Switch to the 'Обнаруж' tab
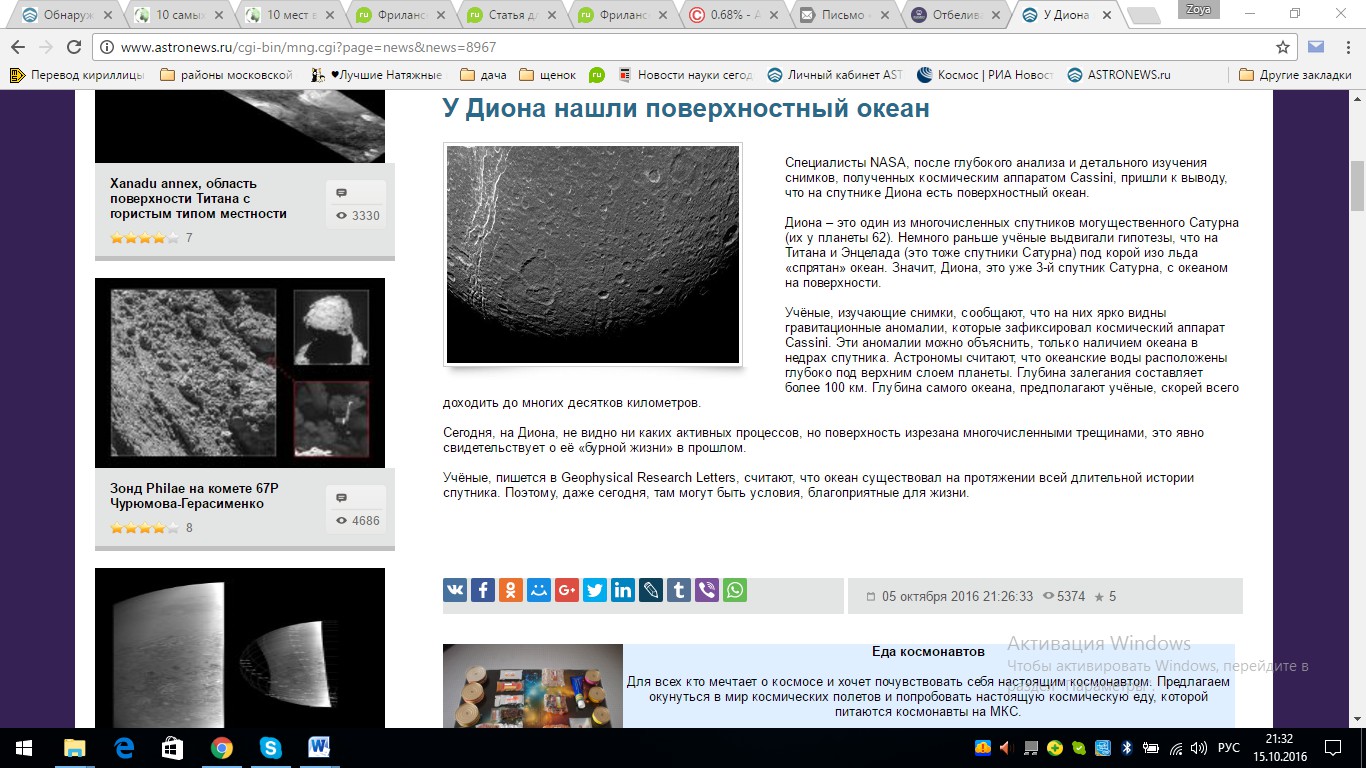Screen dimensions: 1366x768 click(x=65, y=15)
